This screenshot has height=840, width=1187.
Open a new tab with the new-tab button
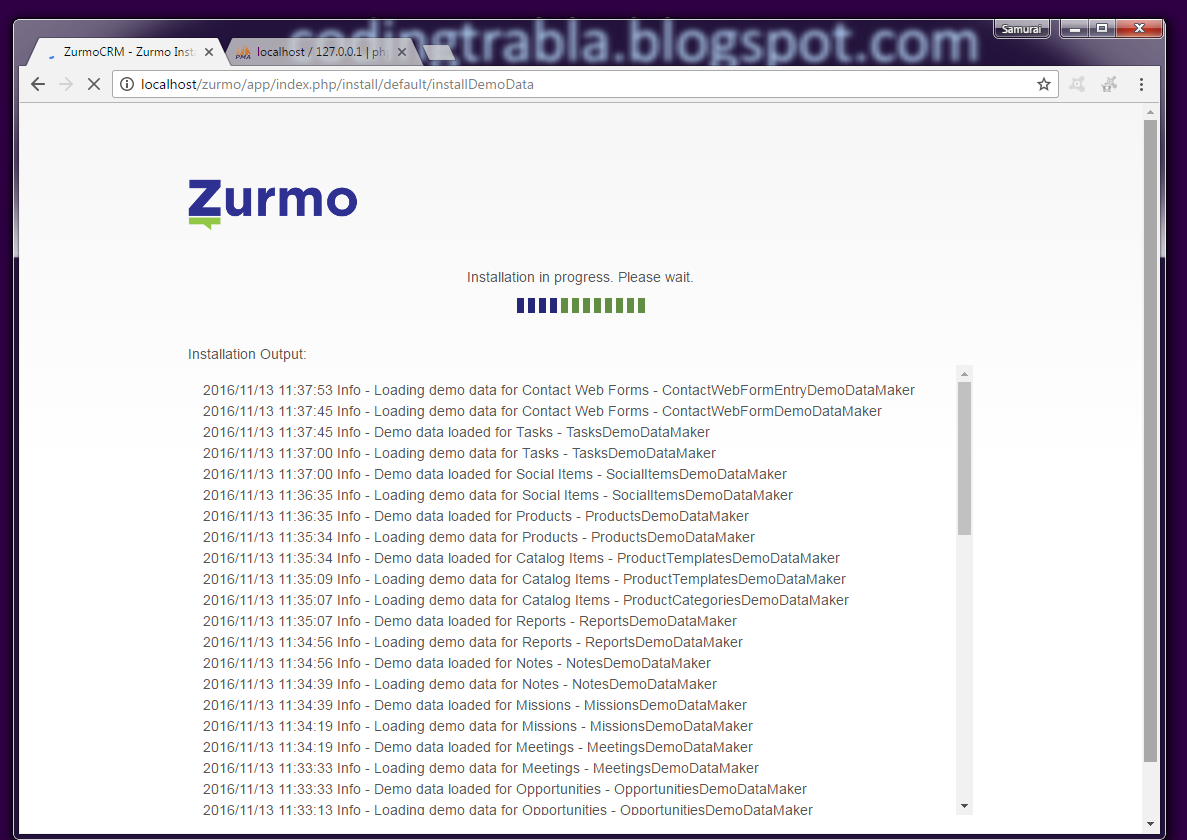click(x=439, y=52)
